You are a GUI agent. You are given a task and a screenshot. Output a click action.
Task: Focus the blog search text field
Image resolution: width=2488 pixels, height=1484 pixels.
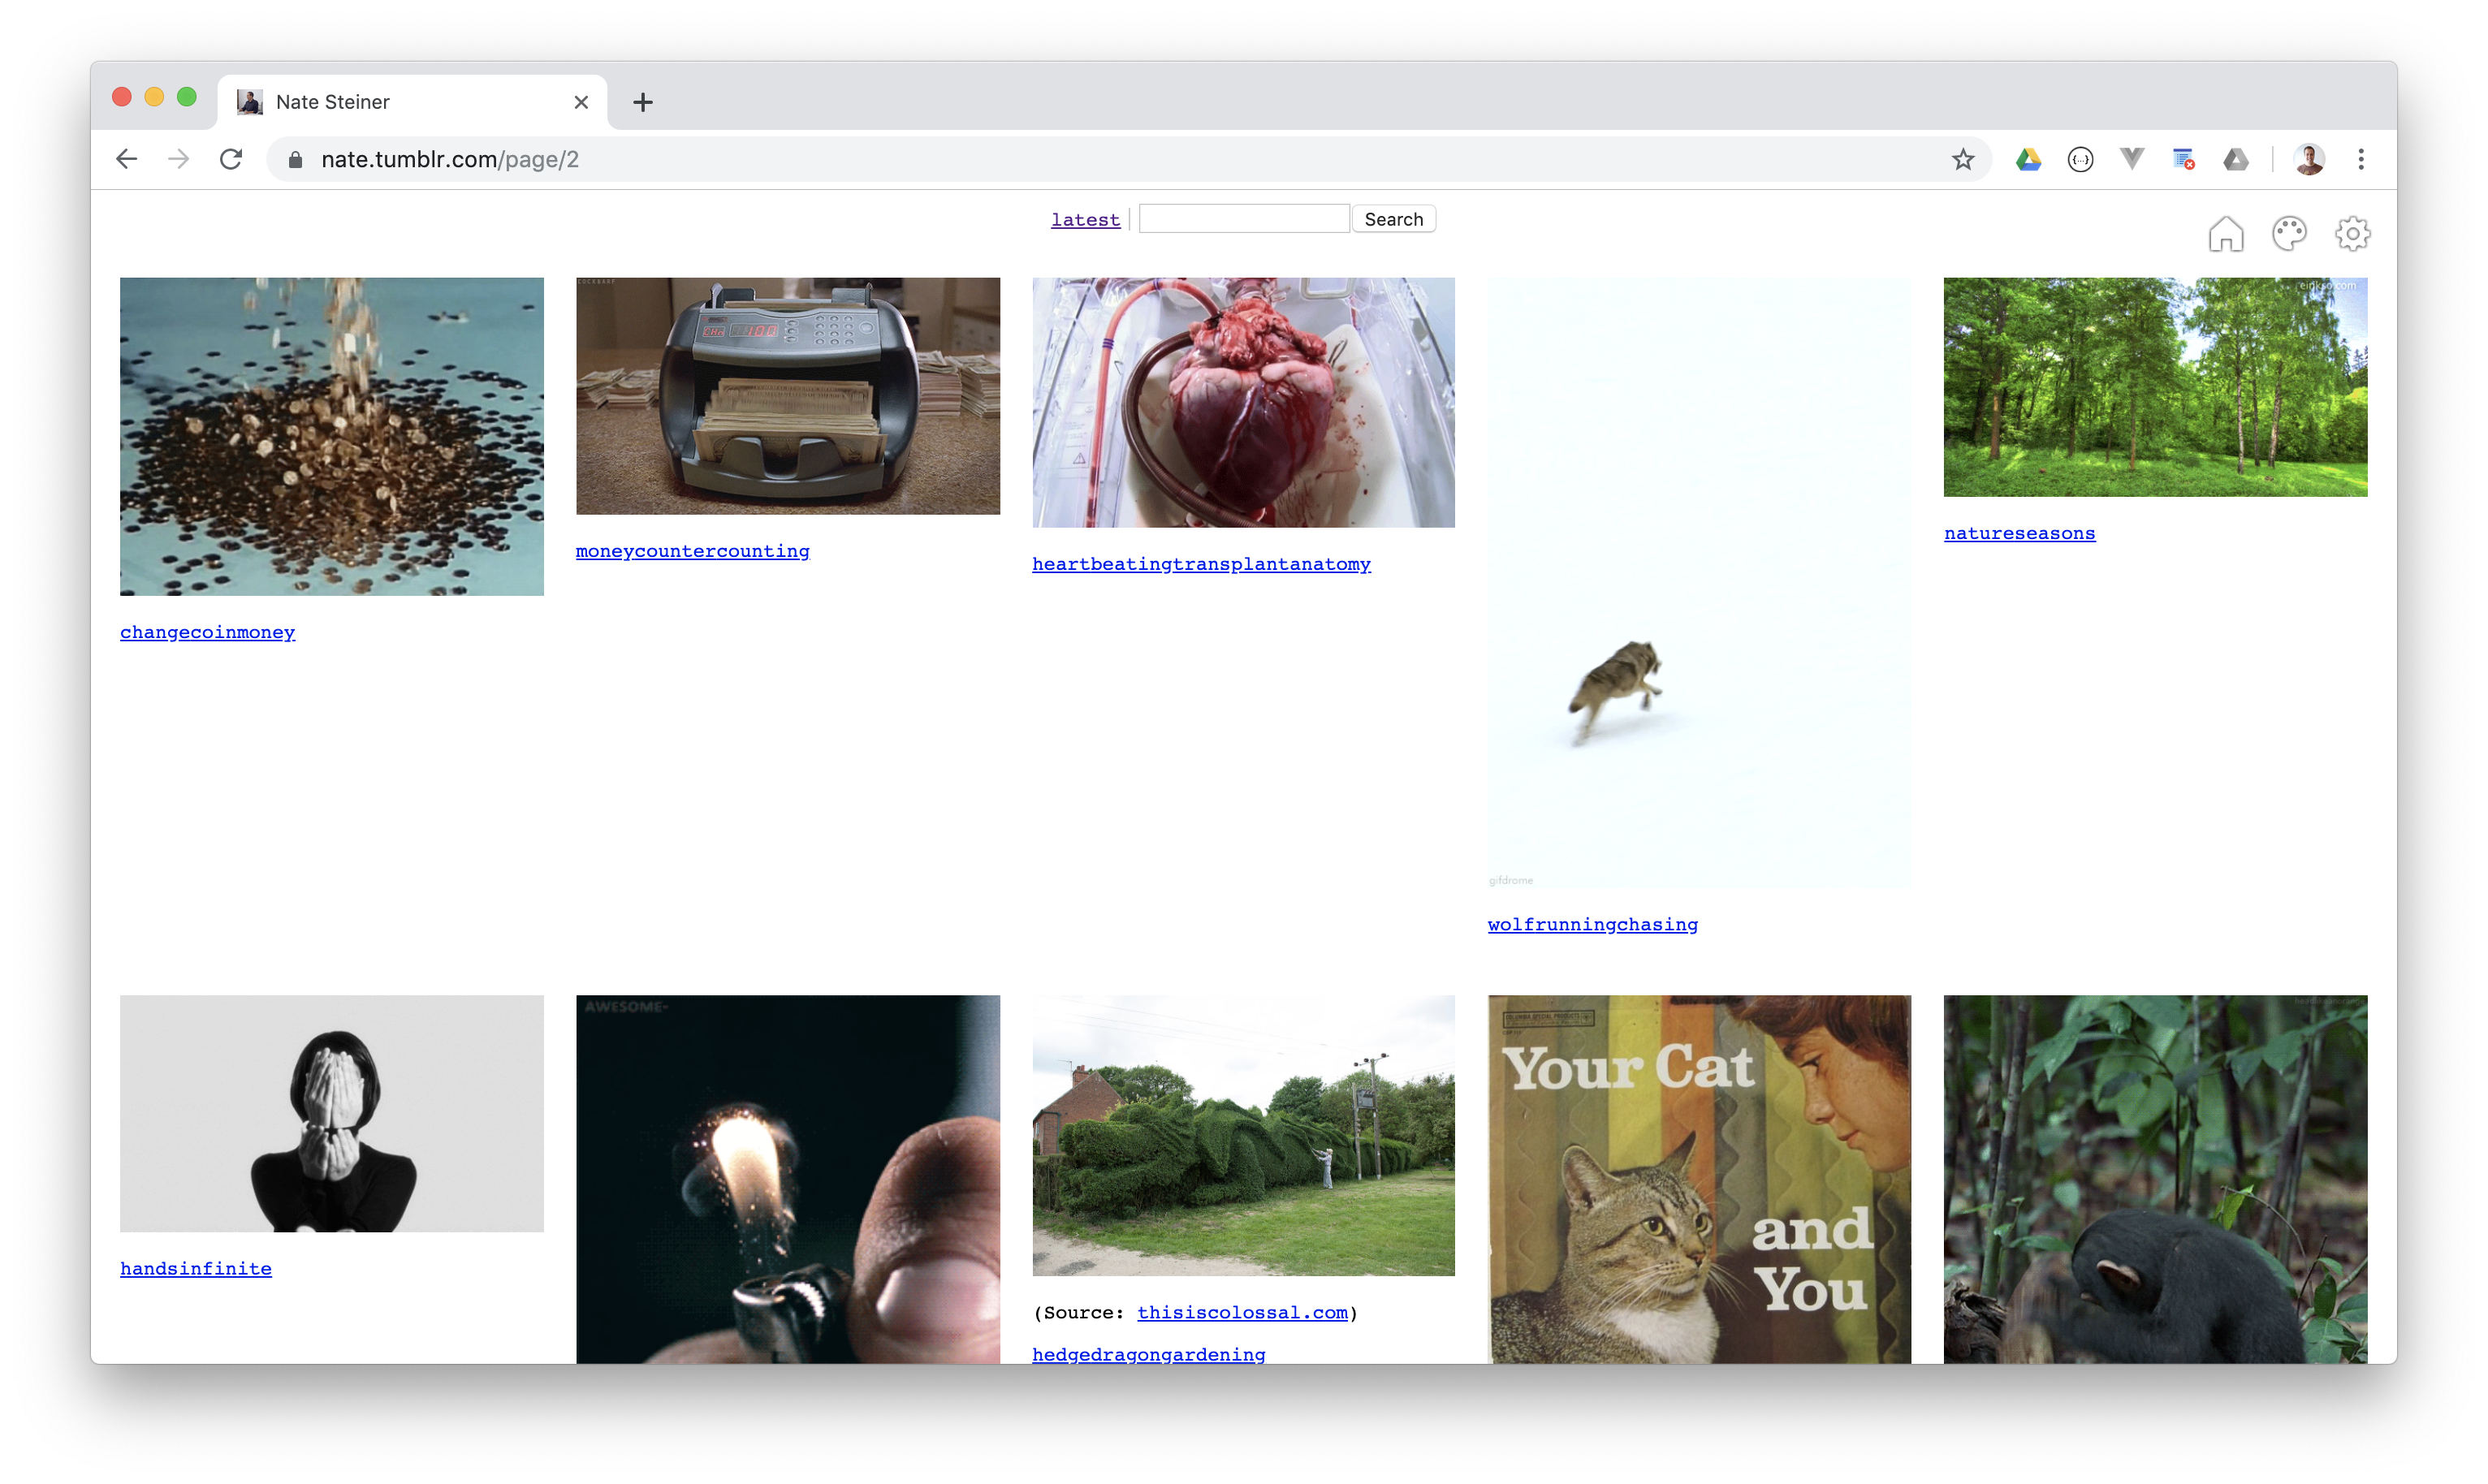click(1243, 219)
